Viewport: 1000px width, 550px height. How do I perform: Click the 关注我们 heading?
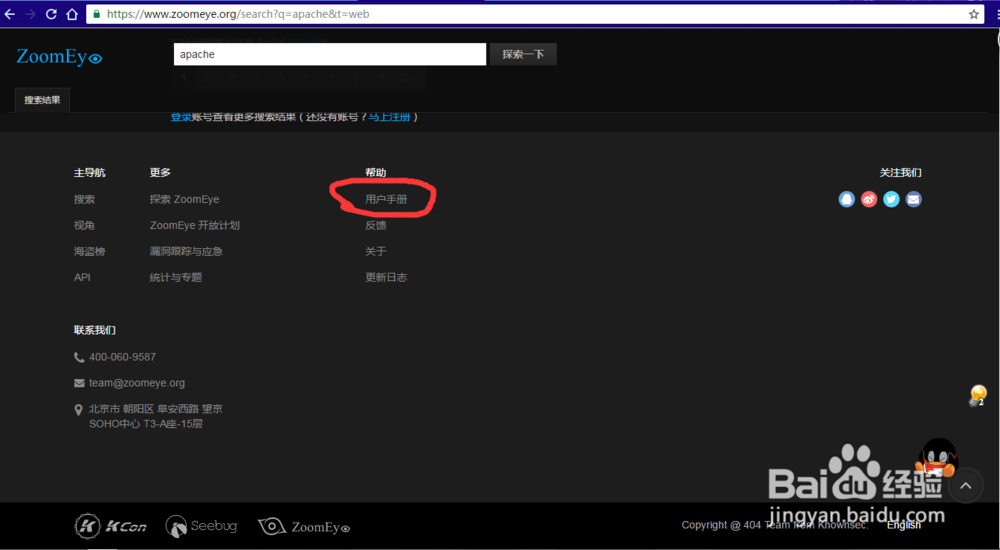tap(901, 173)
